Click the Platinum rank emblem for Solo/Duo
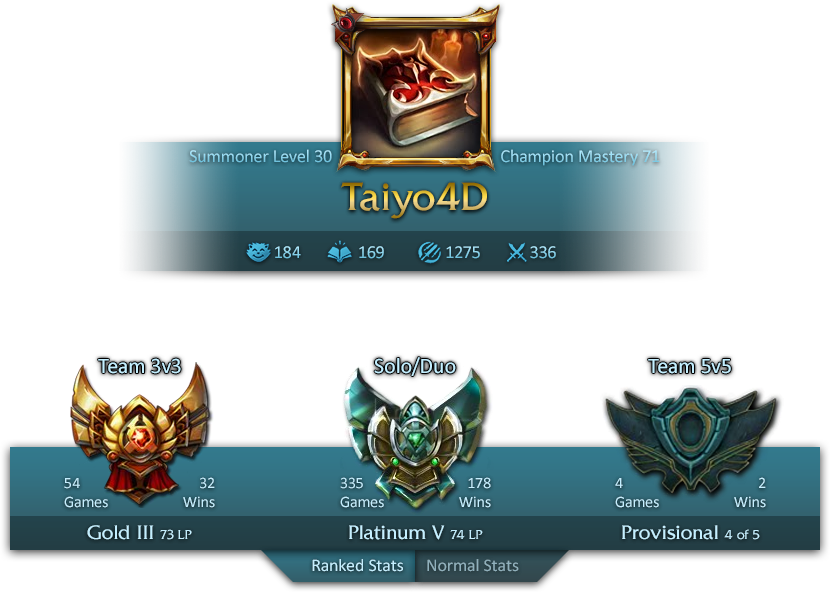 (415, 437)
